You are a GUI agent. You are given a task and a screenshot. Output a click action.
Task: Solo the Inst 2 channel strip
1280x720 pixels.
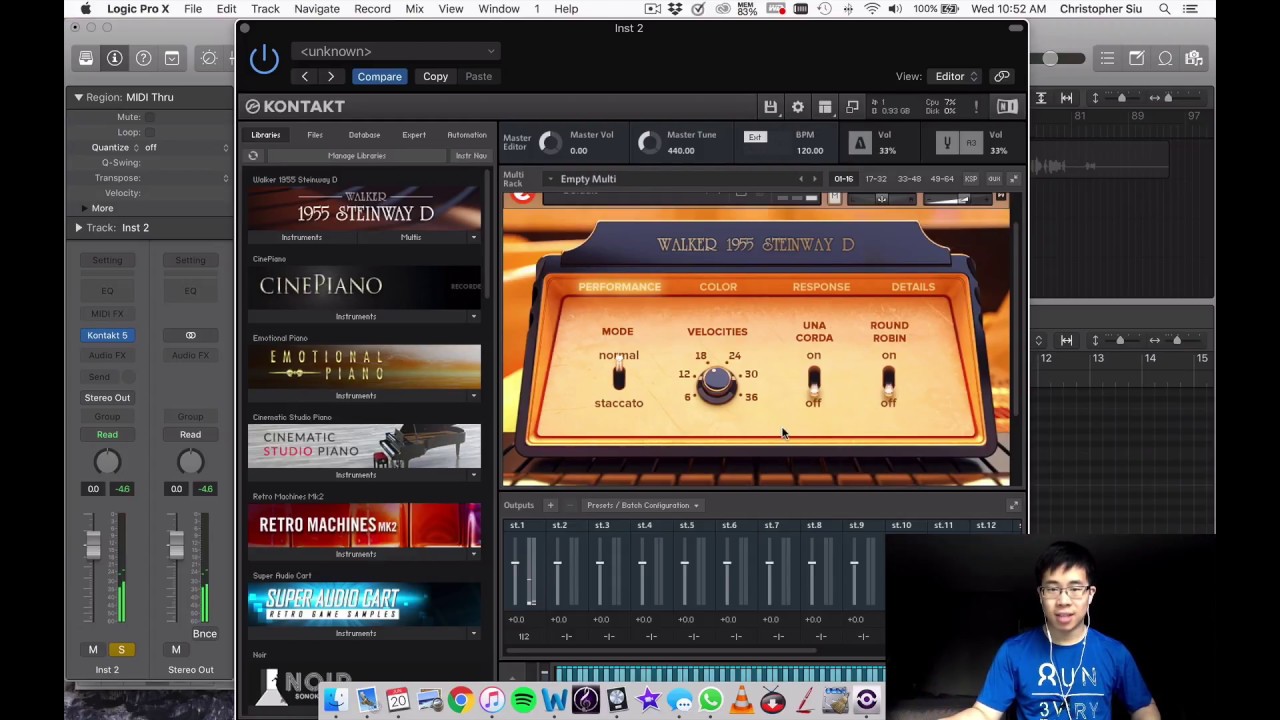pyautogui.click(x=121, y=650)
